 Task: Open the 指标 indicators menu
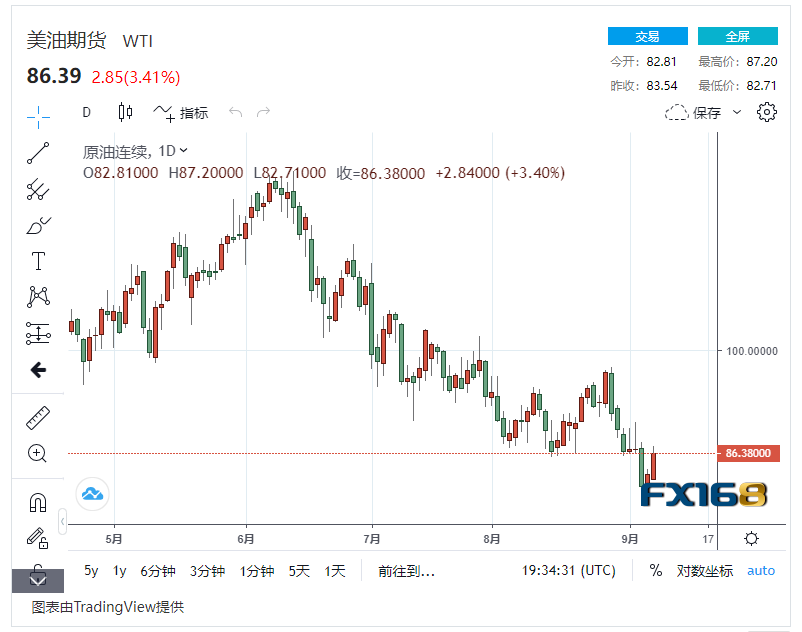point(181,112)
